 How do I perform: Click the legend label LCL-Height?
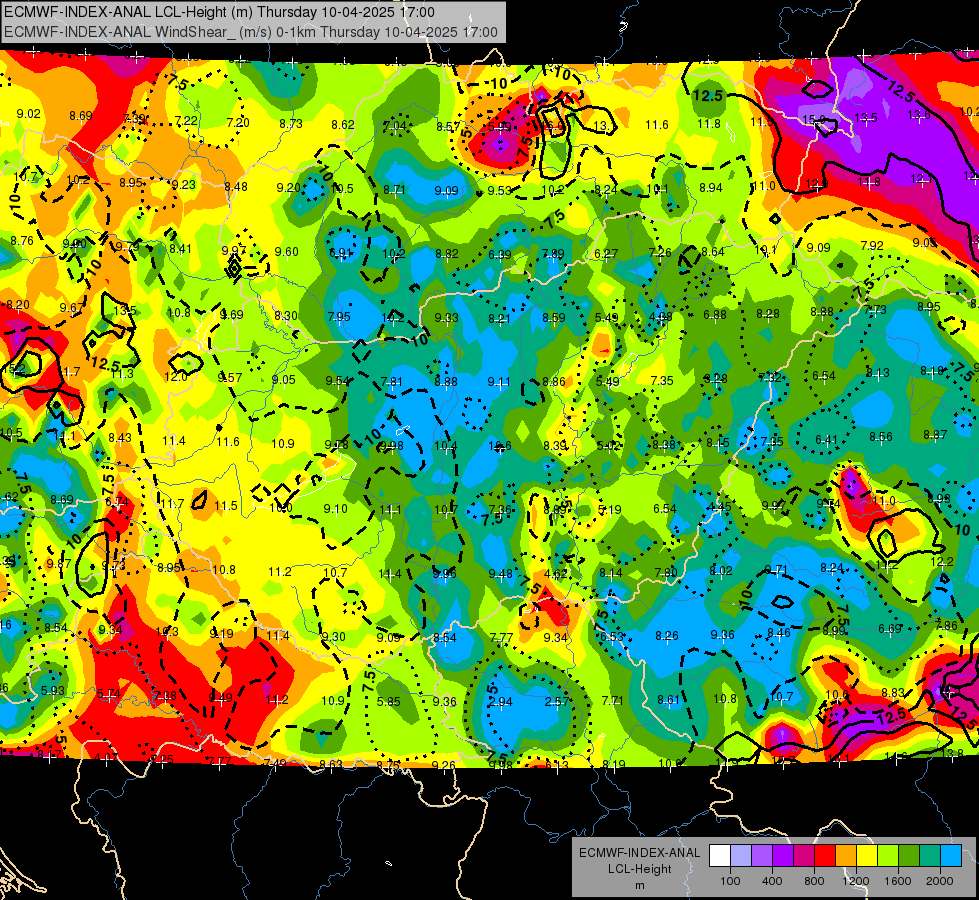tap(639, 869)
